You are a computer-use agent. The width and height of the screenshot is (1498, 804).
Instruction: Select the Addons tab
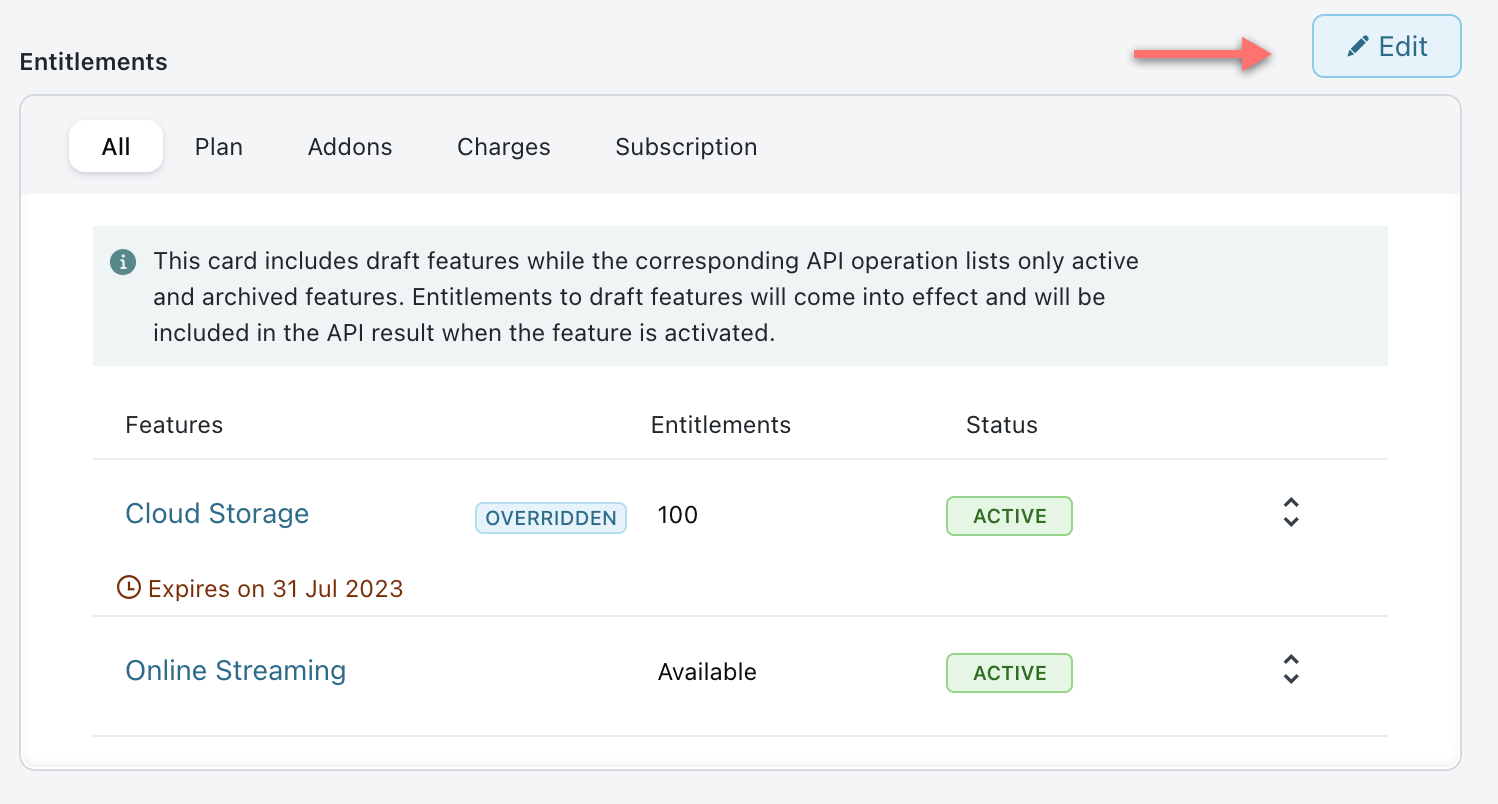350,147
